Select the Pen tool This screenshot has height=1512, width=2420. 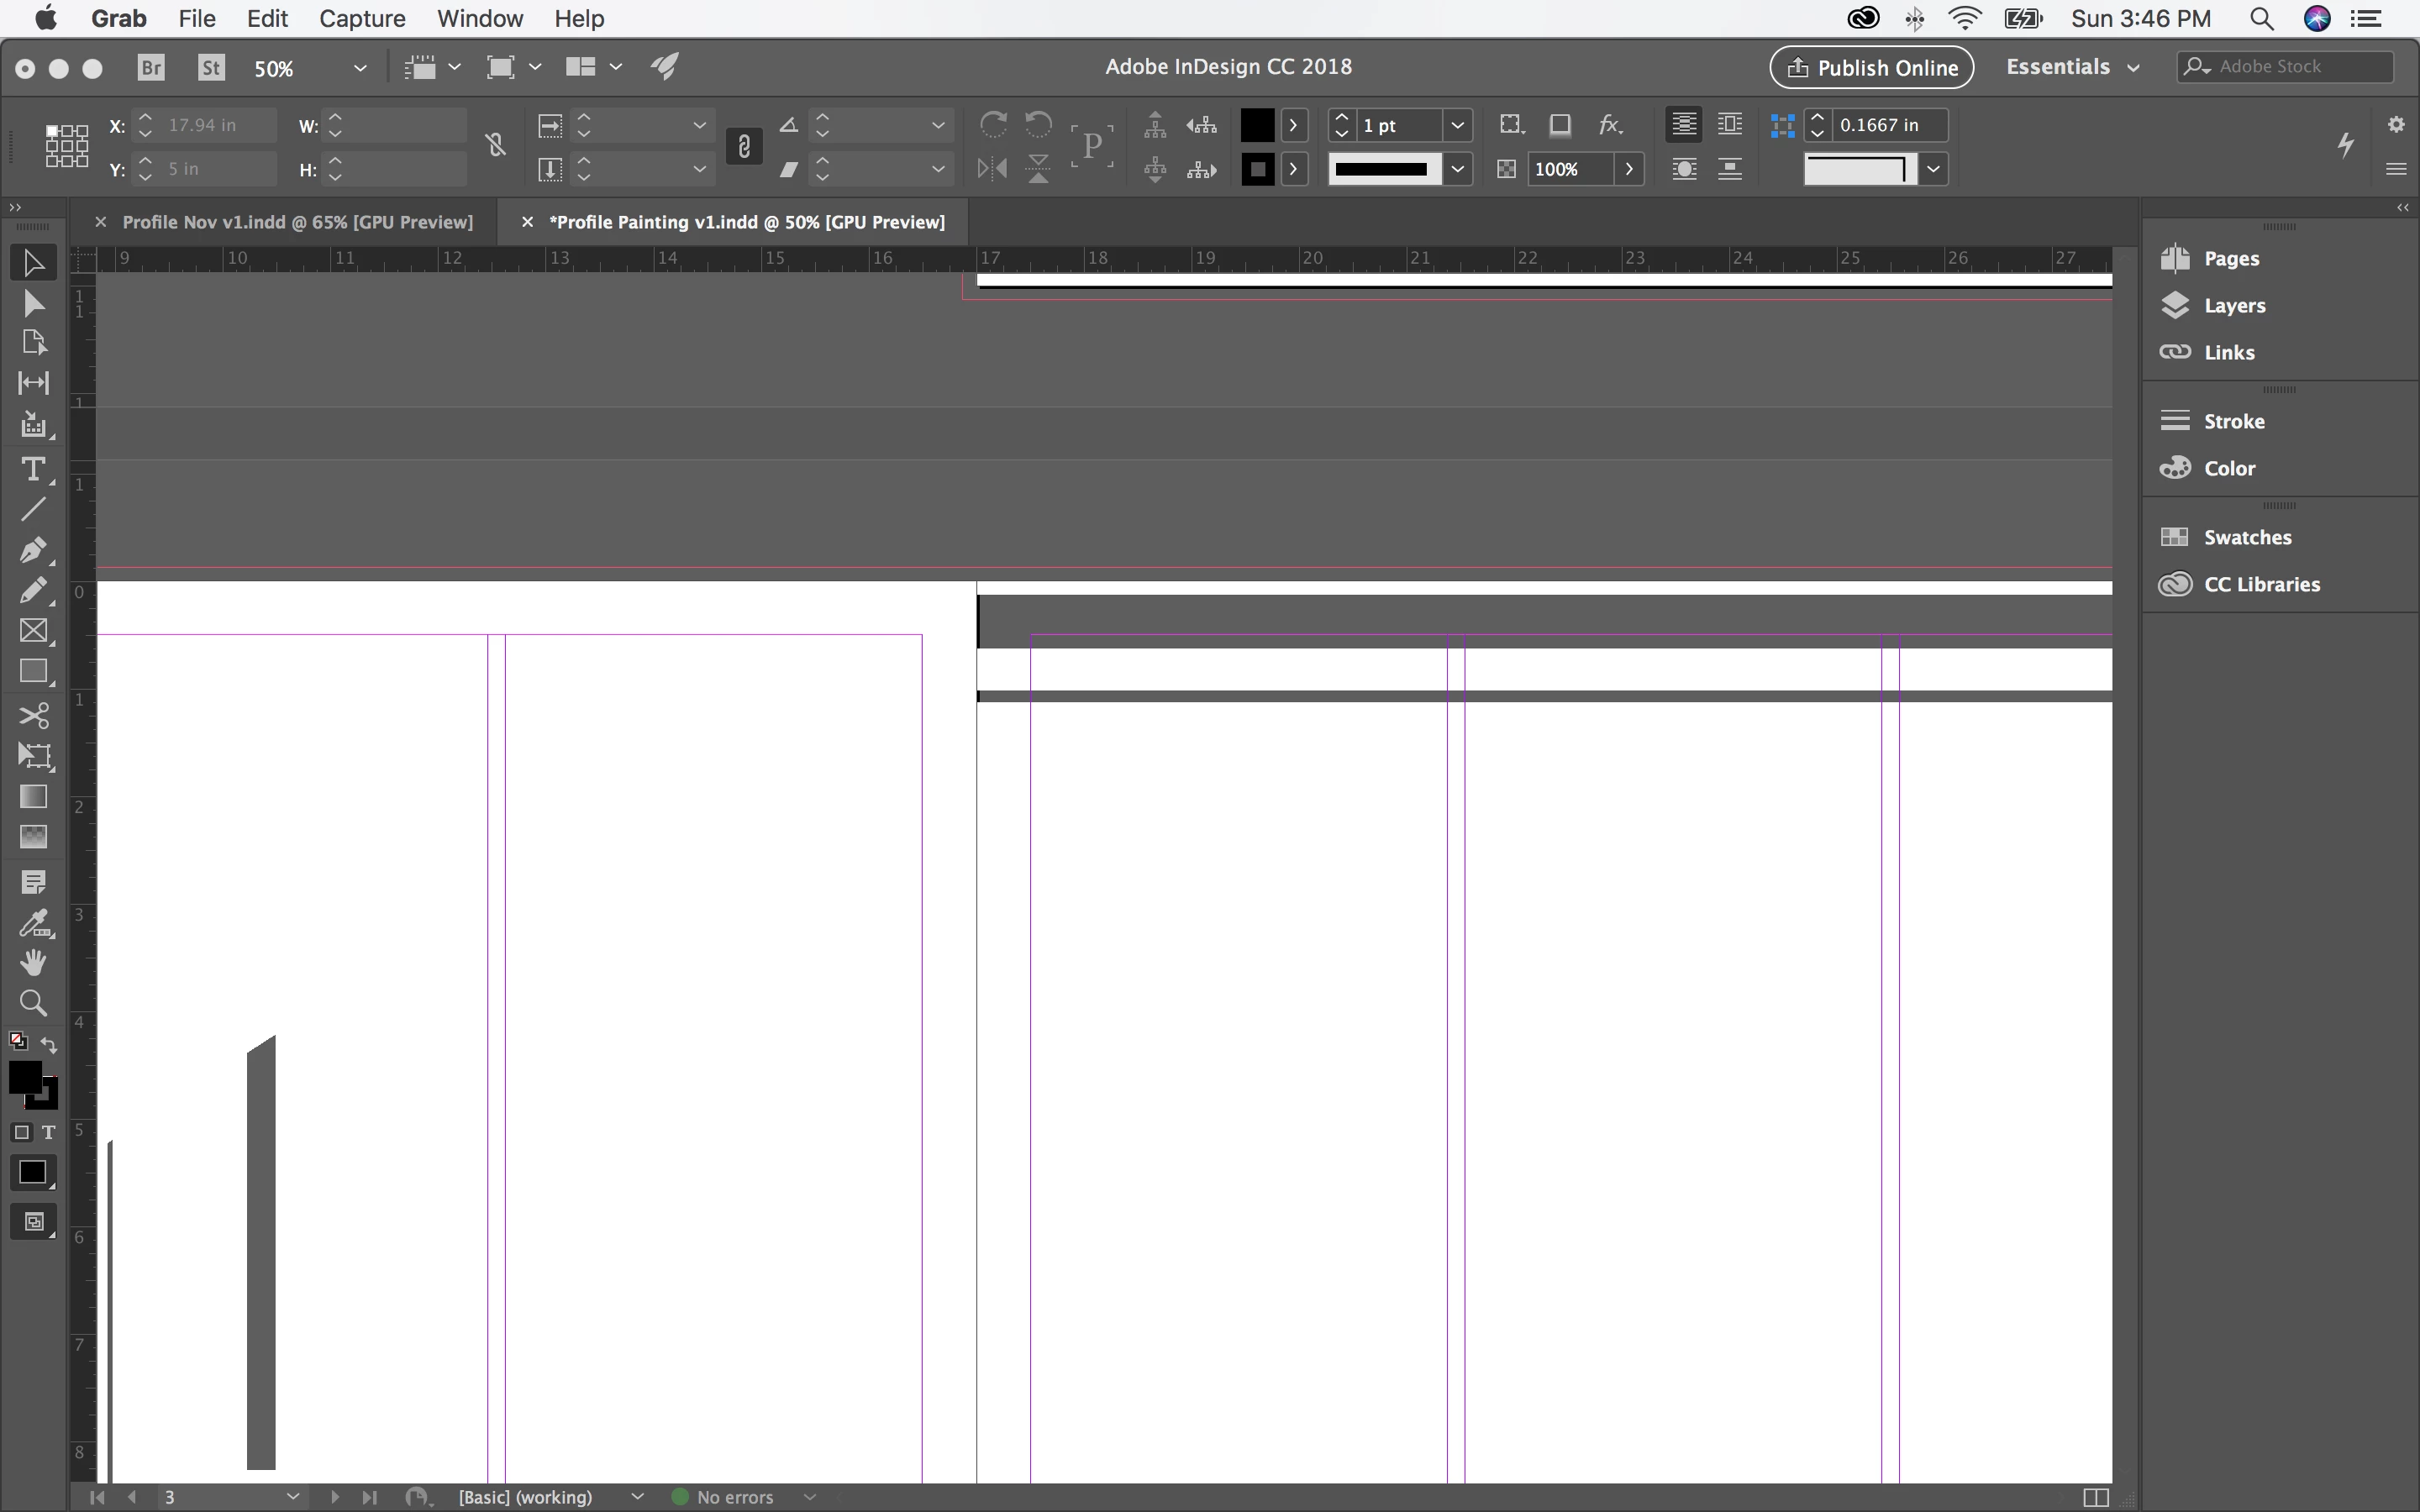(33, 550)
